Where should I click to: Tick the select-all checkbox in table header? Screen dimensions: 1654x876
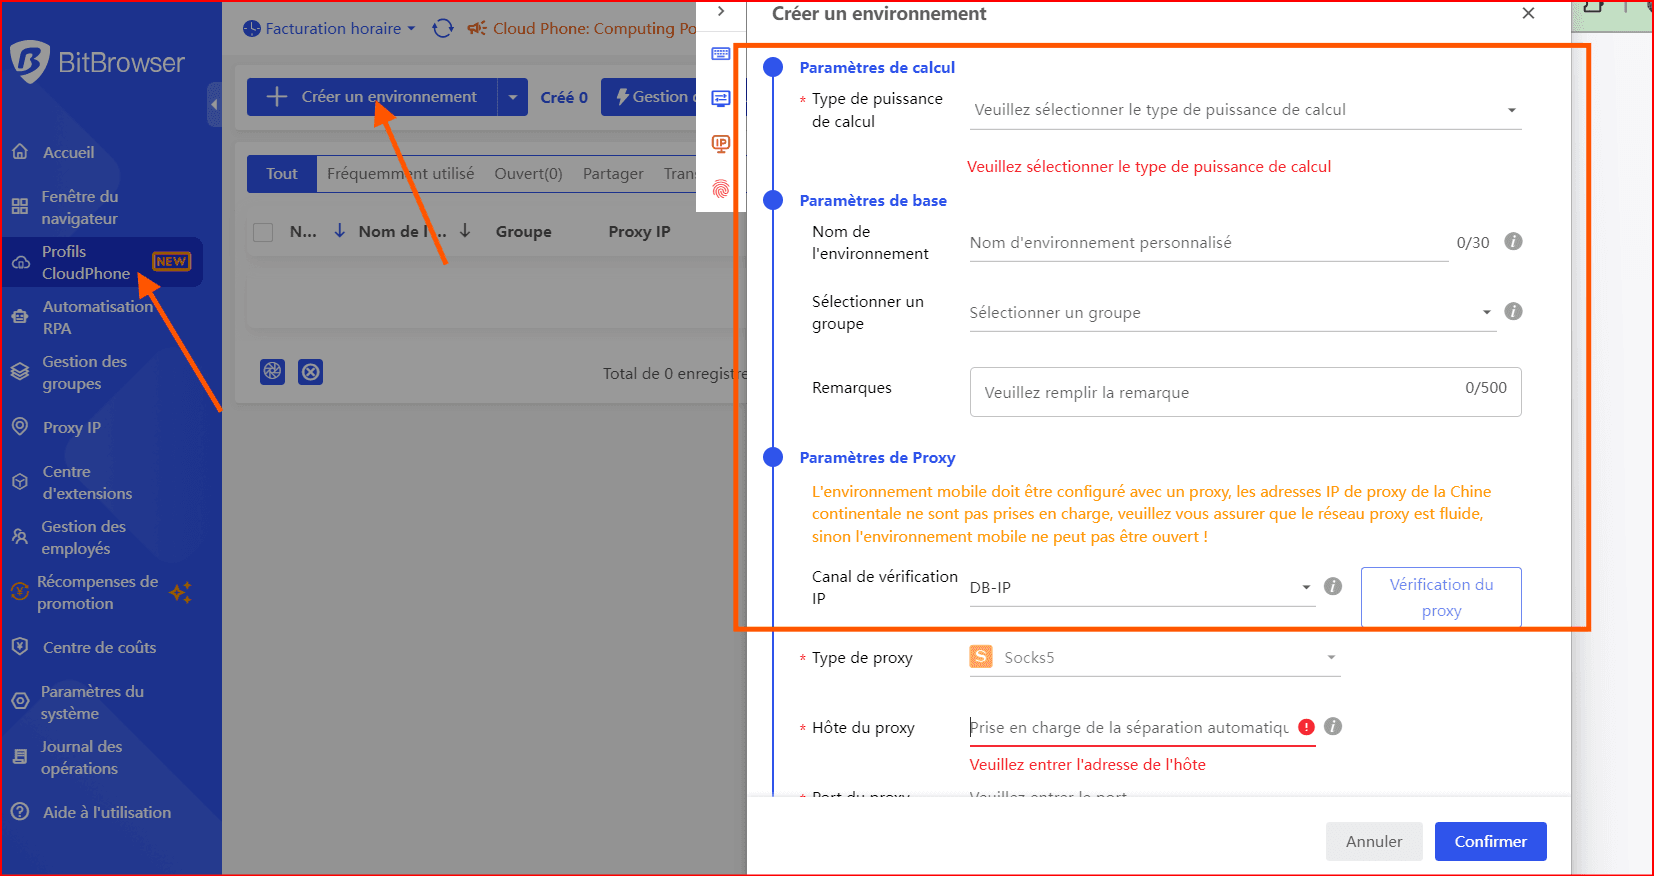tap(263, 232)
